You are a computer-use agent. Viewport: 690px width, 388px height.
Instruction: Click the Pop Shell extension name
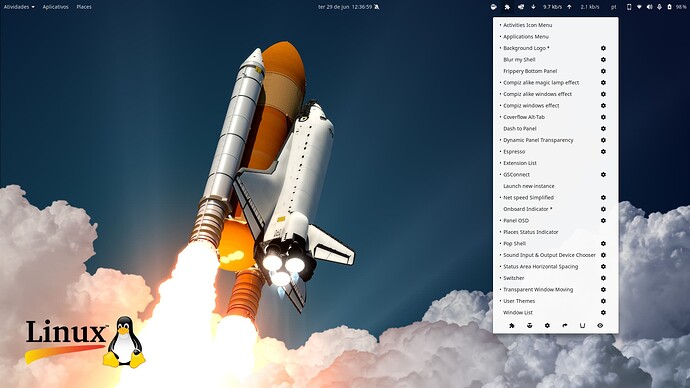click(x=514, y=243)
